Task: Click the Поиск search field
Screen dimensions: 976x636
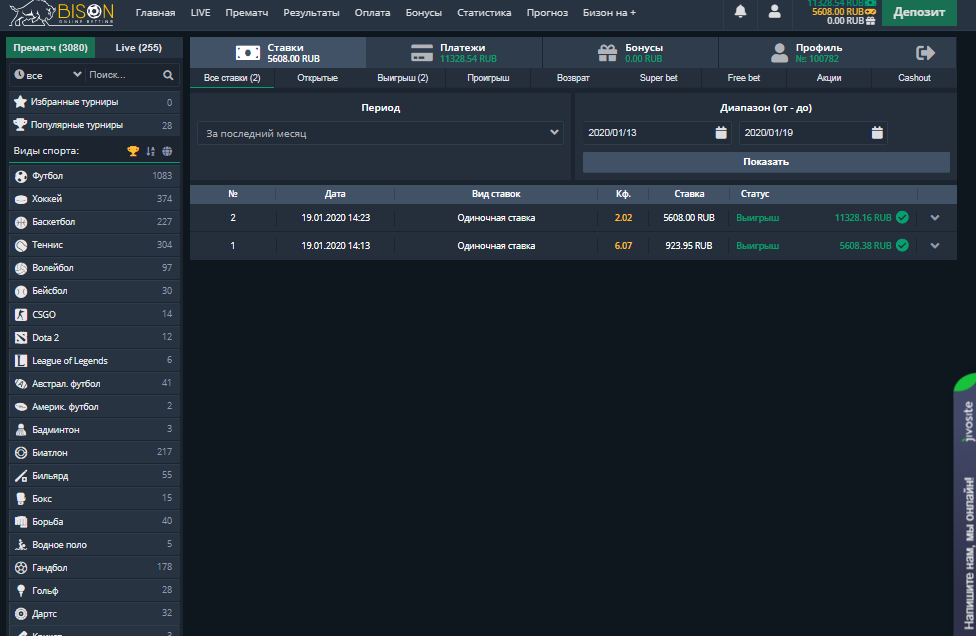Action: coord(120,75)
